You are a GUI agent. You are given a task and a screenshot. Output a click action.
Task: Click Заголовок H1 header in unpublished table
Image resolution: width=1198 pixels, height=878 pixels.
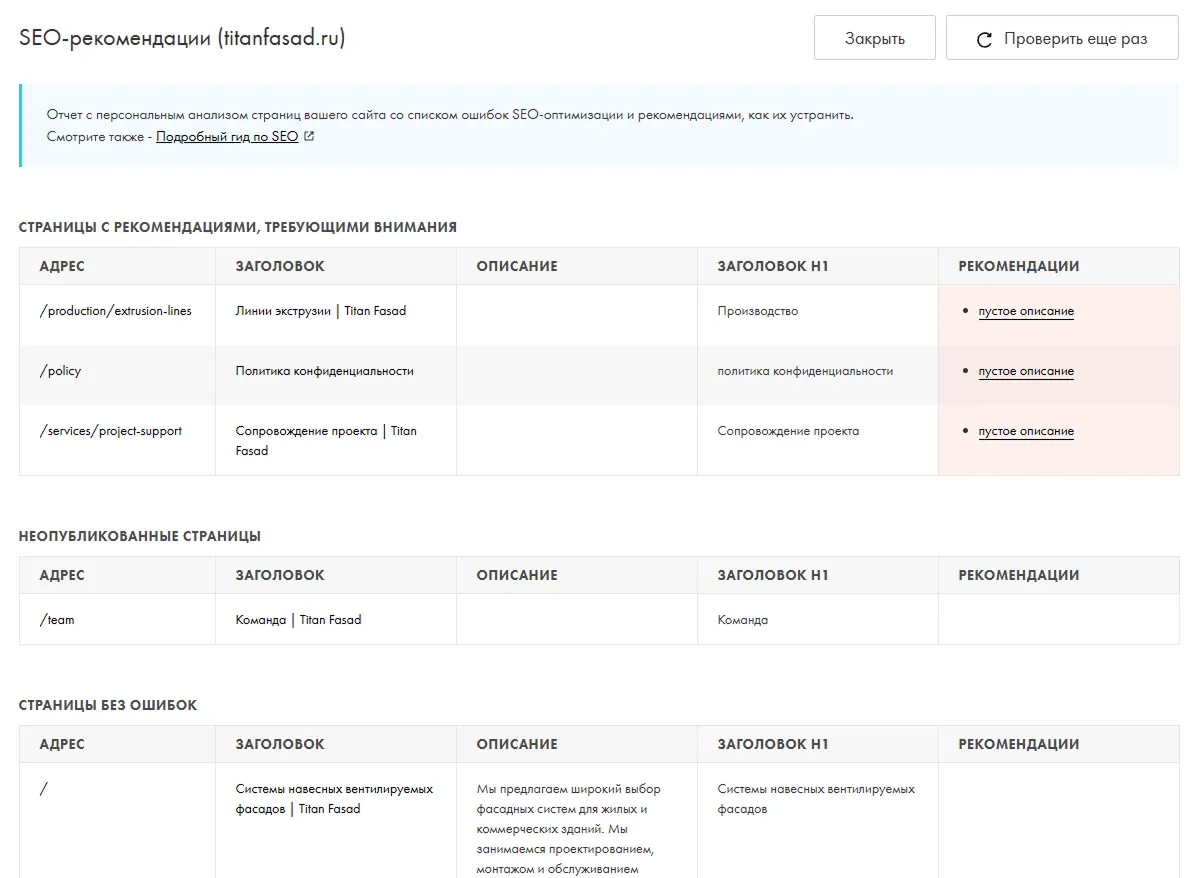pyautogui.click(x=772, y=575)
